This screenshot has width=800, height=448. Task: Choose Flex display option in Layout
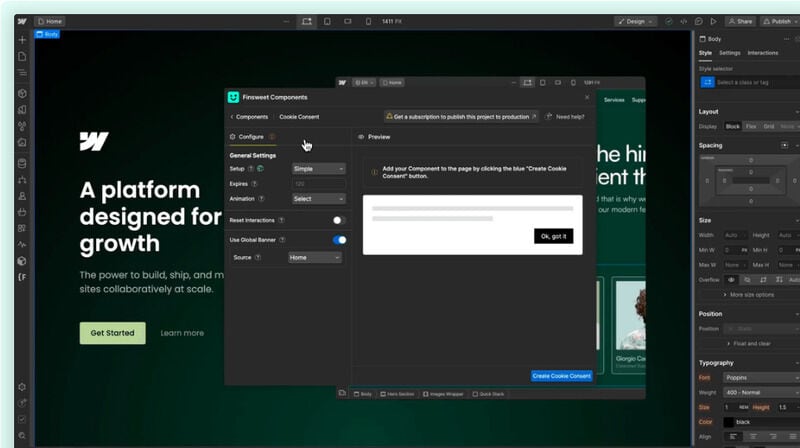click(751, 127)
